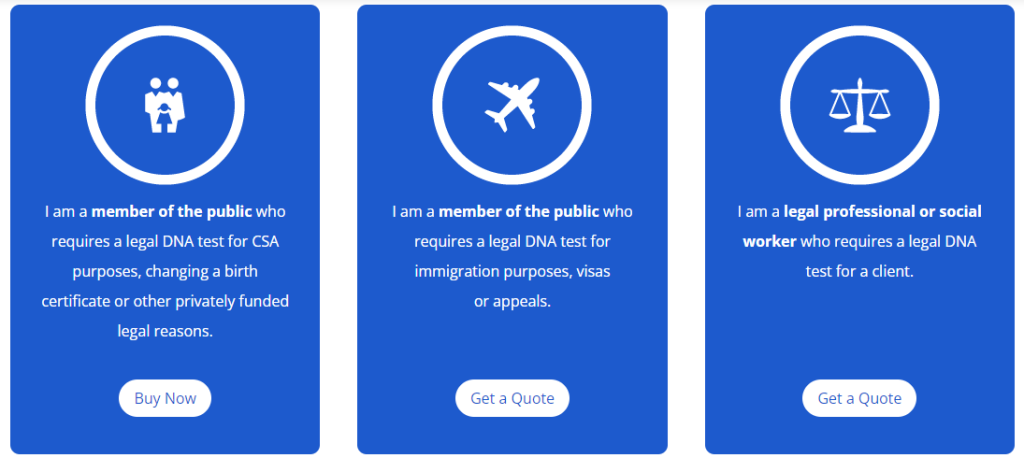
Task: Click the white ring around the airplane icon
Action: click(439, 104)
